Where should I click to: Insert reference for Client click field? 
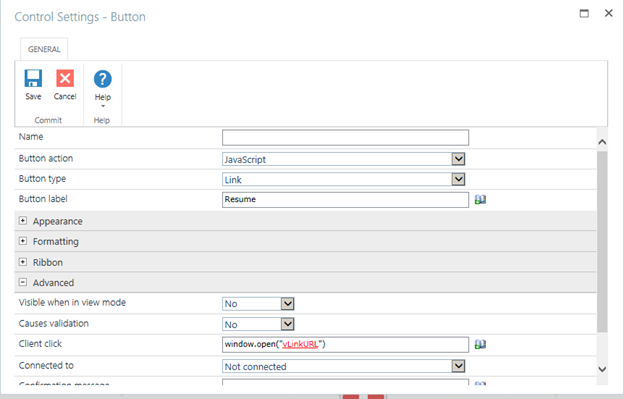[480, 344]
